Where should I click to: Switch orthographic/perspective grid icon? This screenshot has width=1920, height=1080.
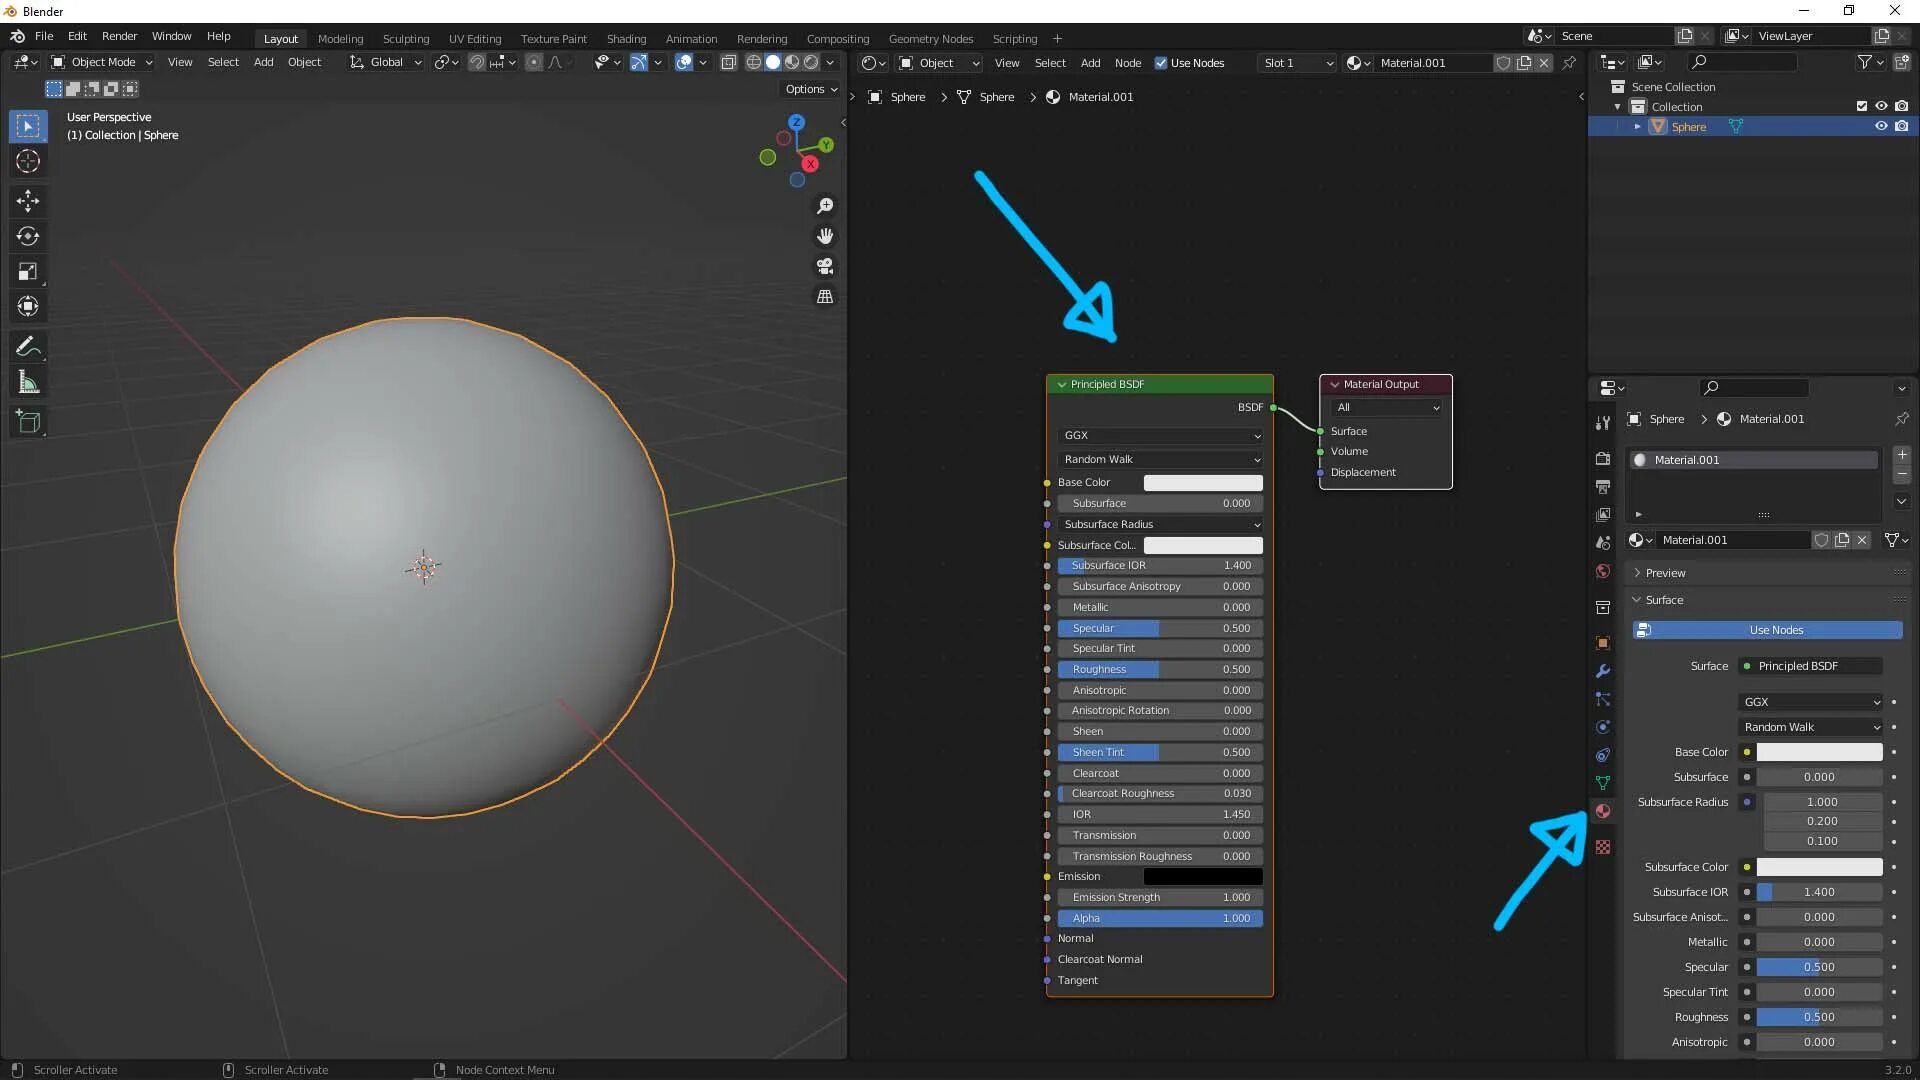pyautogui.click(x=825, y=297)
